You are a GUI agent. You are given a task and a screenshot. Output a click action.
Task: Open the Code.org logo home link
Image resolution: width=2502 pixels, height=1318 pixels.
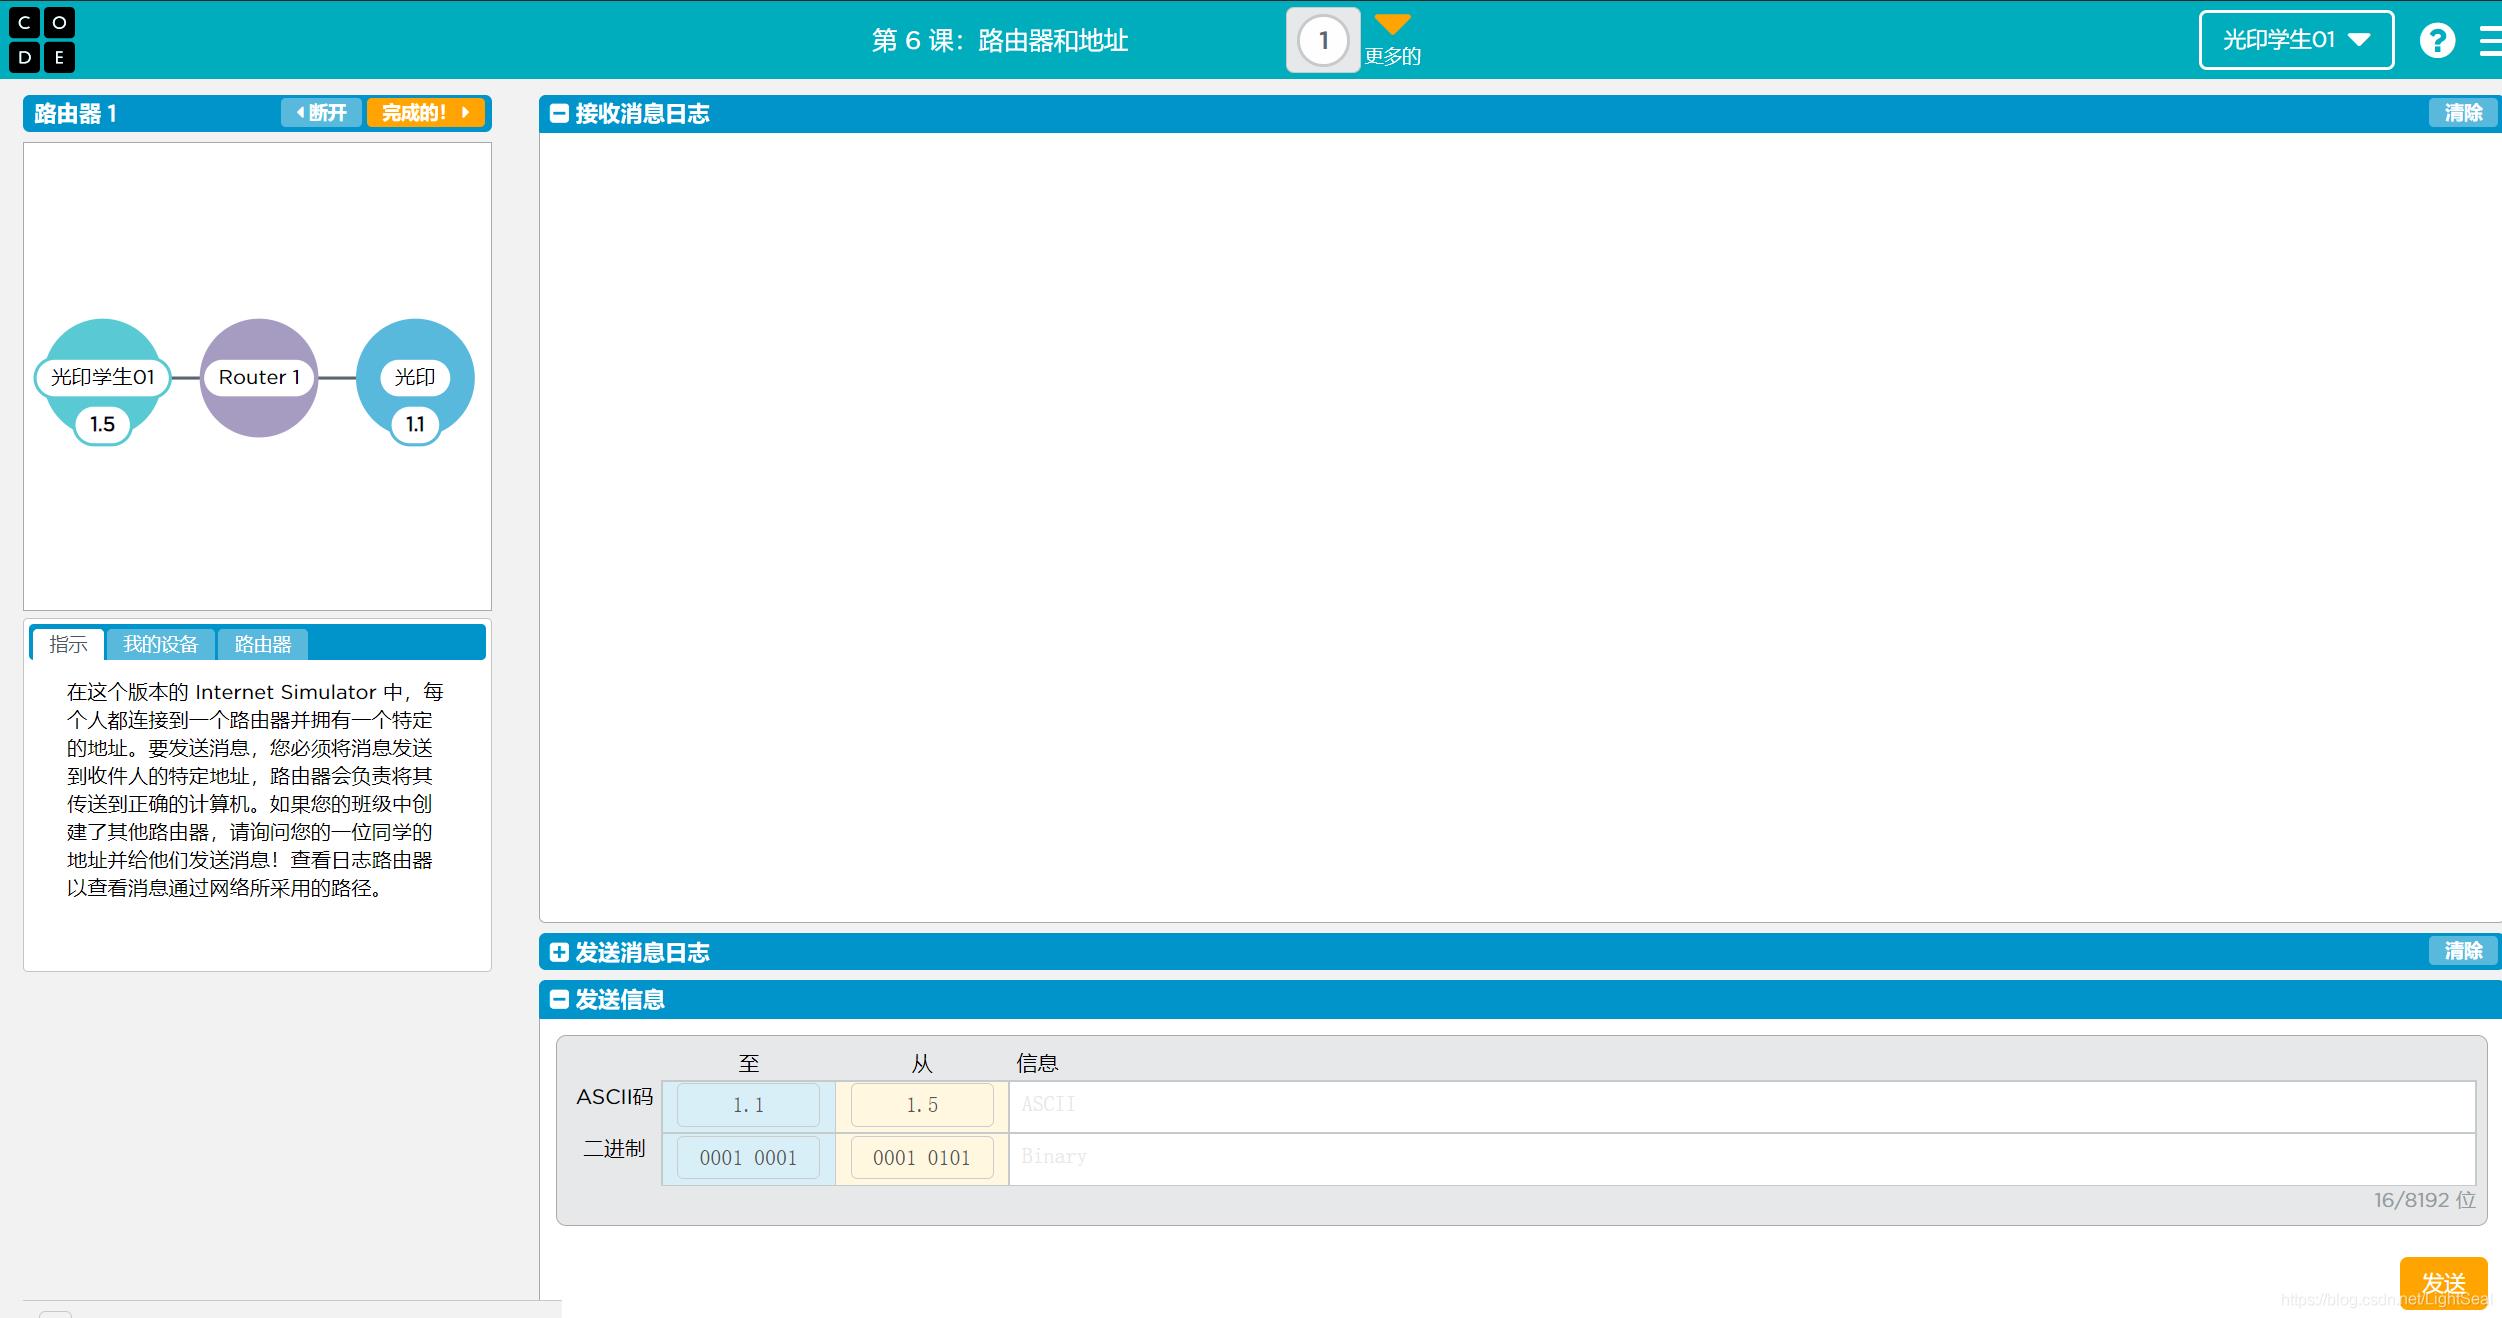(x=42, y=40)
